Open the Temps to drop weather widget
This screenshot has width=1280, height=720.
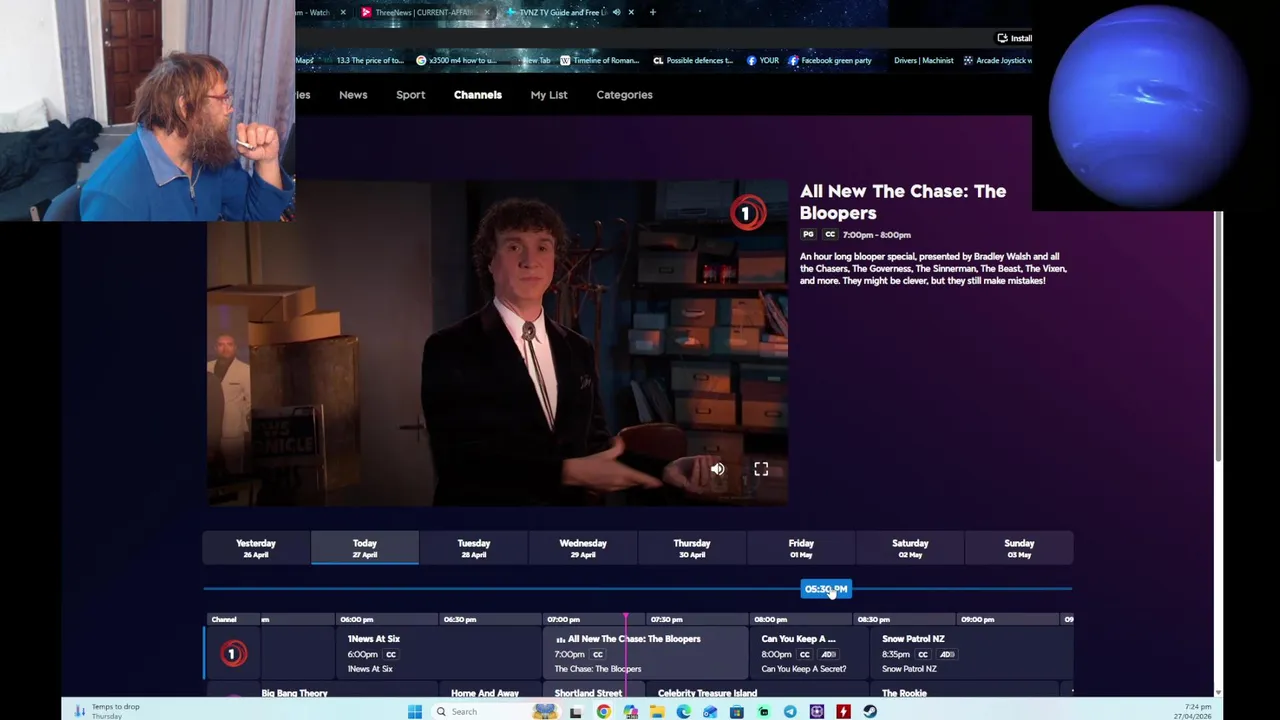[x=105, y=711]
